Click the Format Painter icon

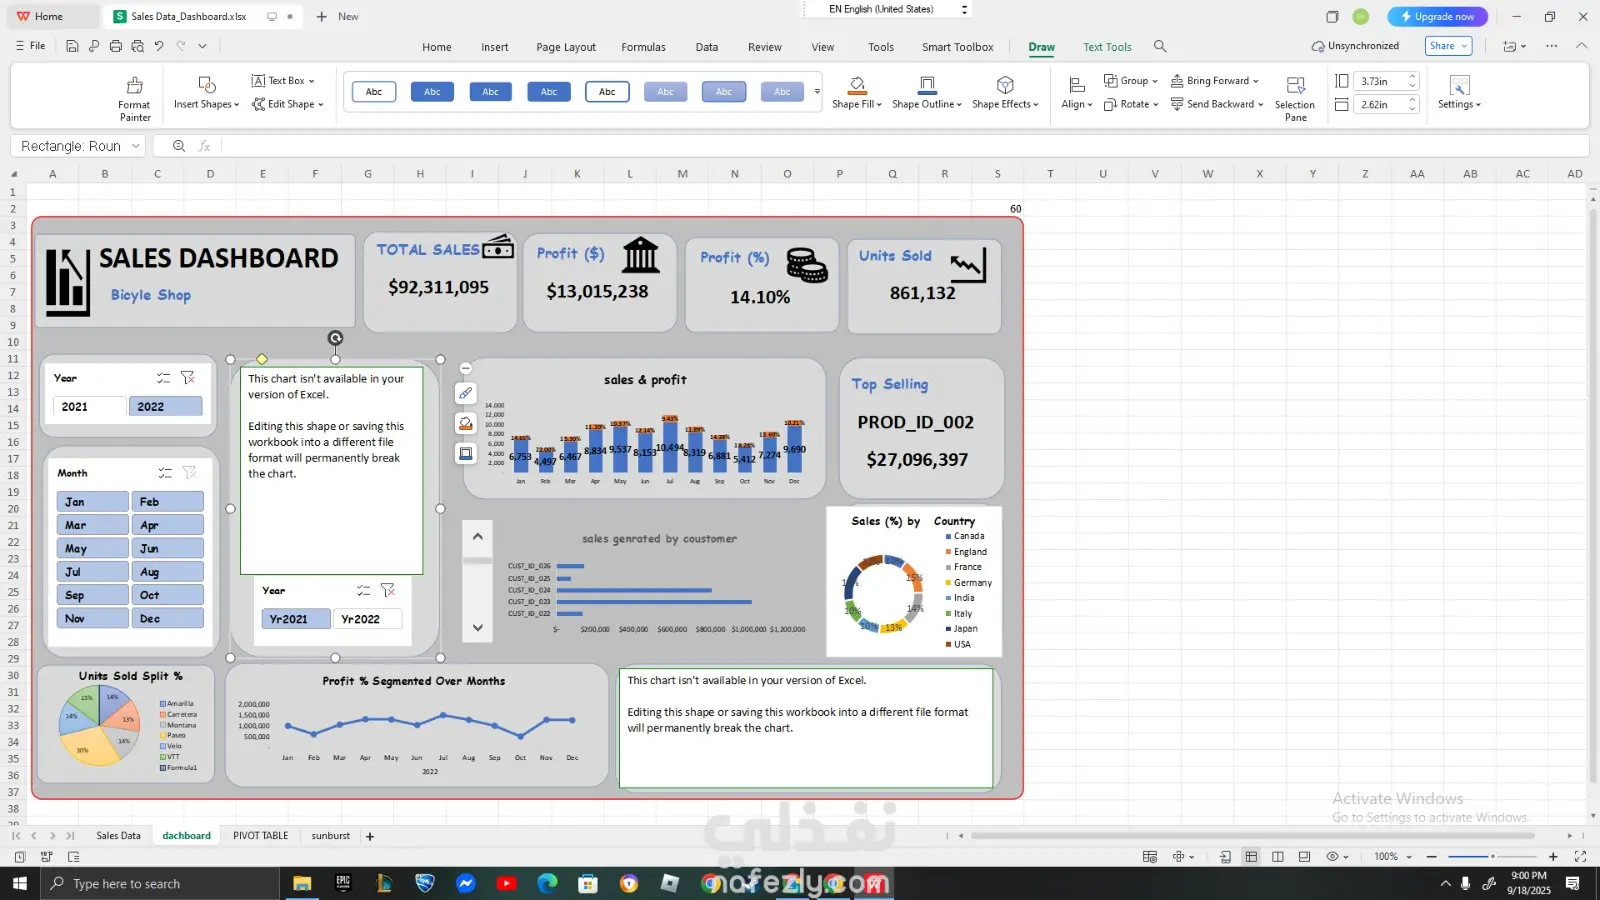134,85
